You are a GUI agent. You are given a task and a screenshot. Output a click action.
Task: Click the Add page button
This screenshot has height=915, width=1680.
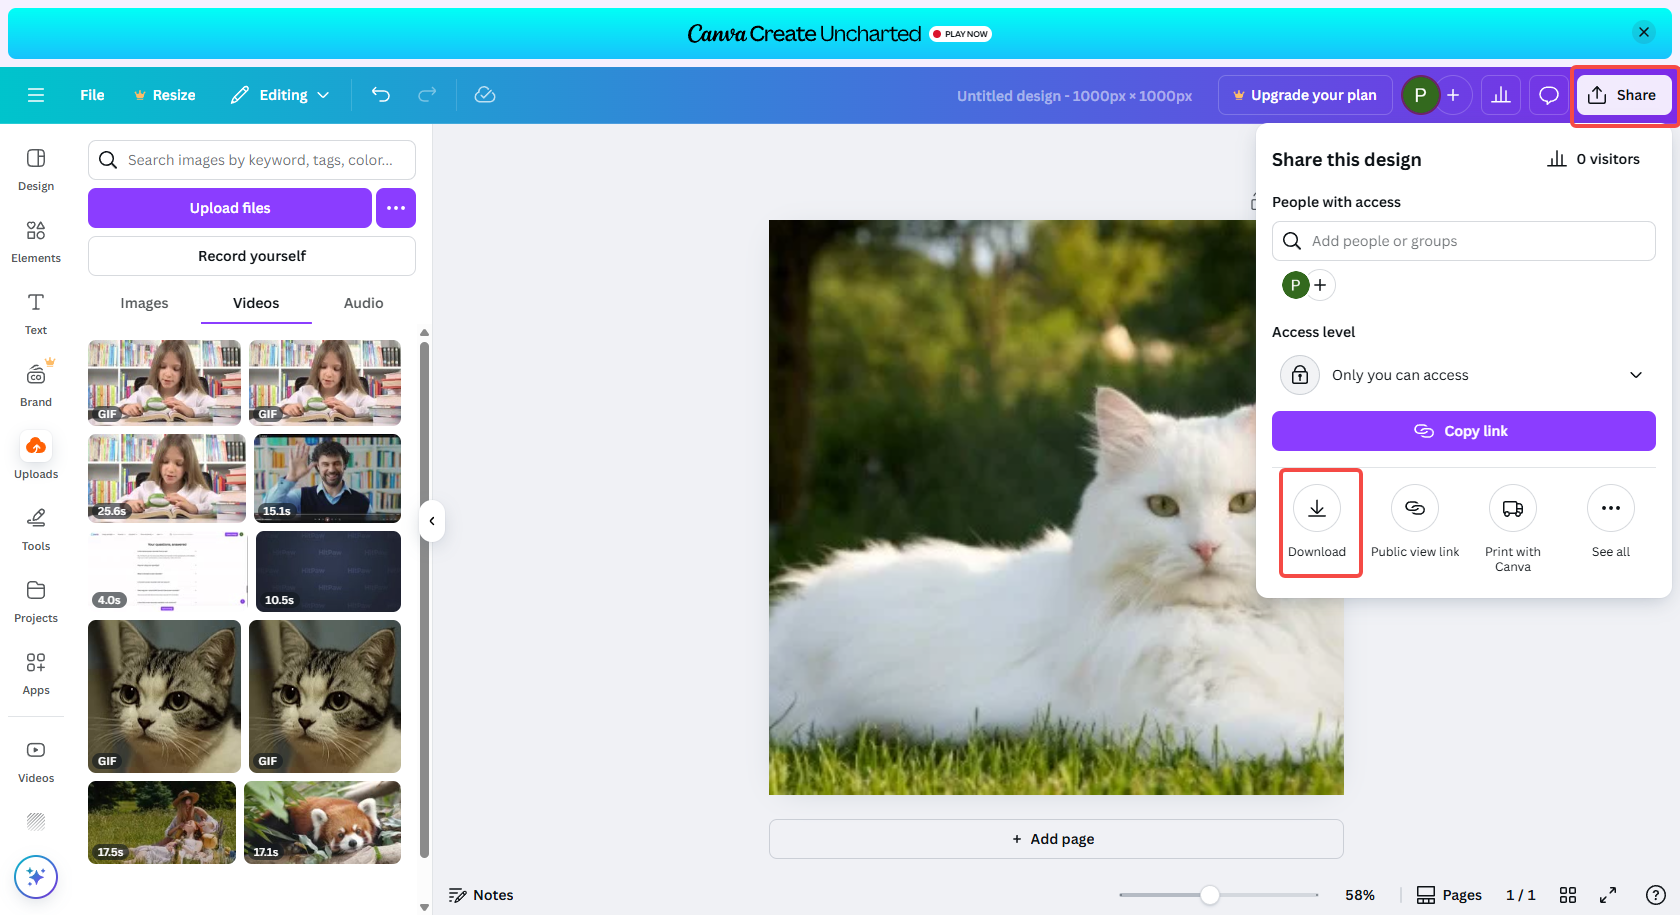tap(1056, 839)
